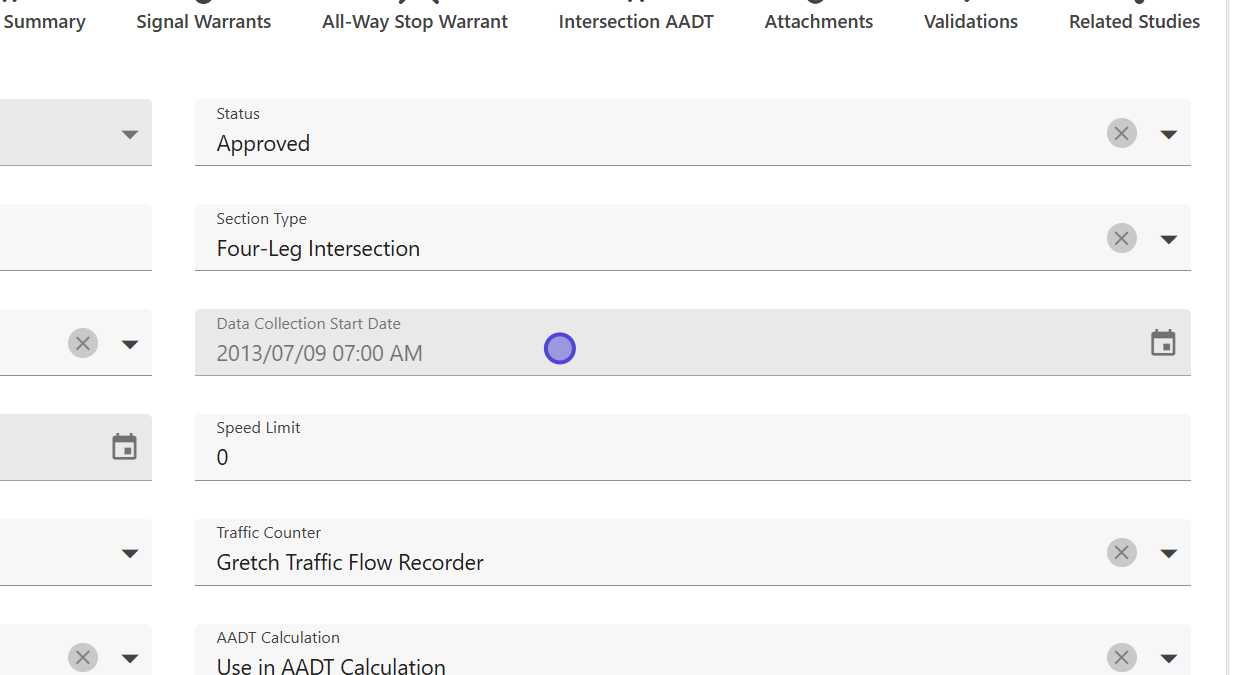The height and width of the screenshot is (675, 1236).
Task: Go to the Intersection AADT tab
Action: pyautogui.click(x=636, y=22)
